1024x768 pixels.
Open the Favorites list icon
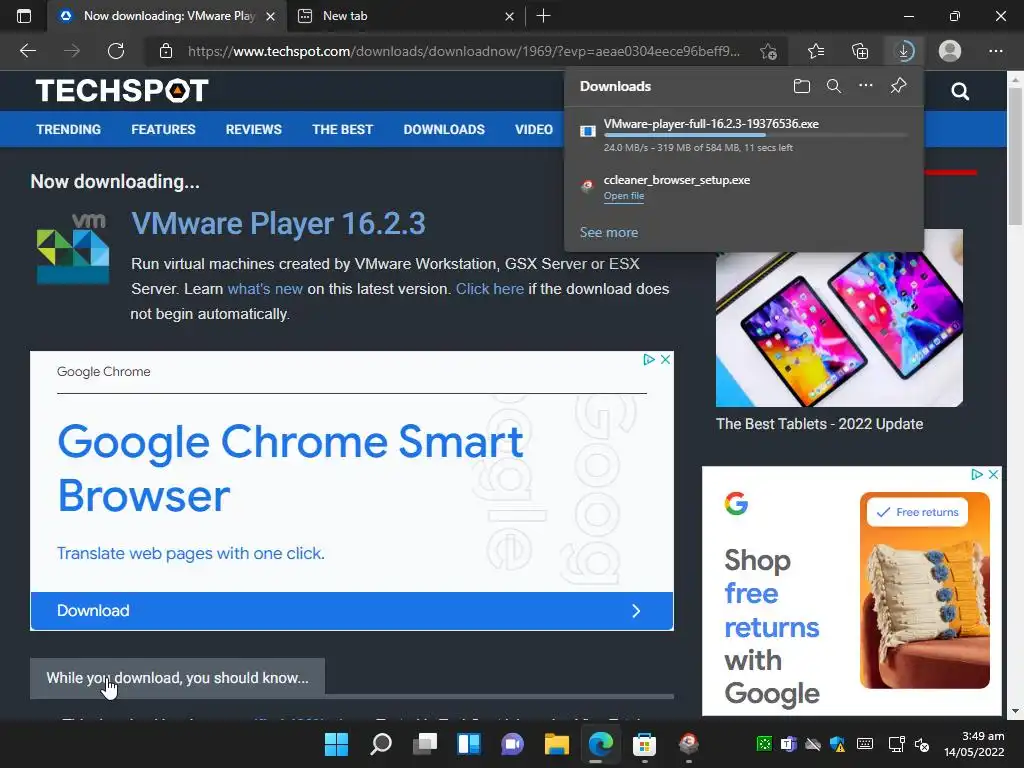[x=815, y=51]
